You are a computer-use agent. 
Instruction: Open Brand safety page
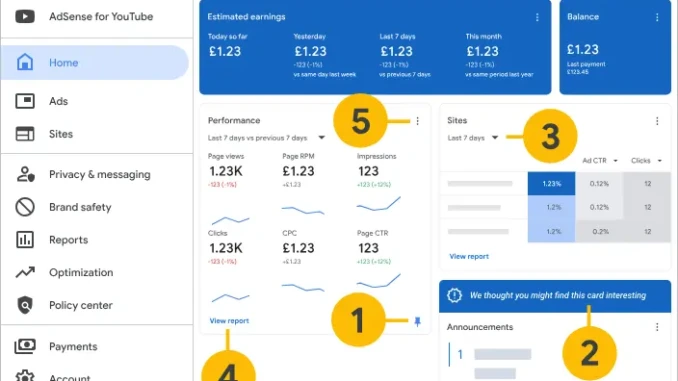point(80,207)
